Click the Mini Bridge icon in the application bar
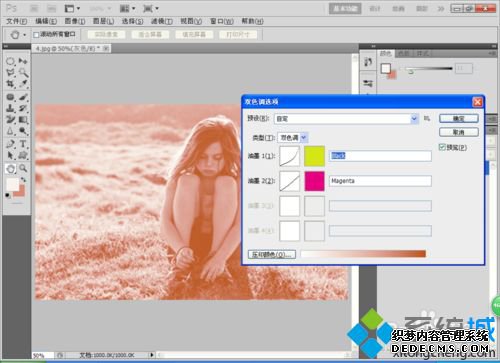This screenshot has height=363, width=500. 51,8
